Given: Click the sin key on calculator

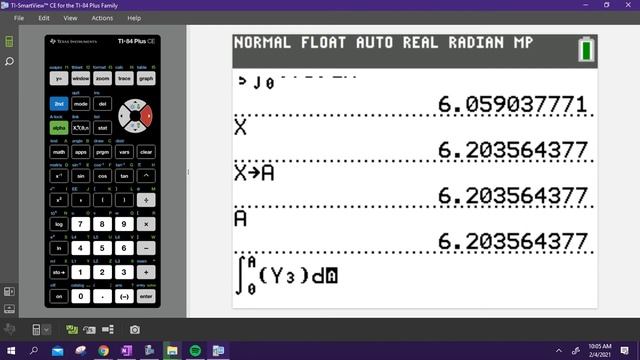Looking at the screenshot, I should coord(81,176).
